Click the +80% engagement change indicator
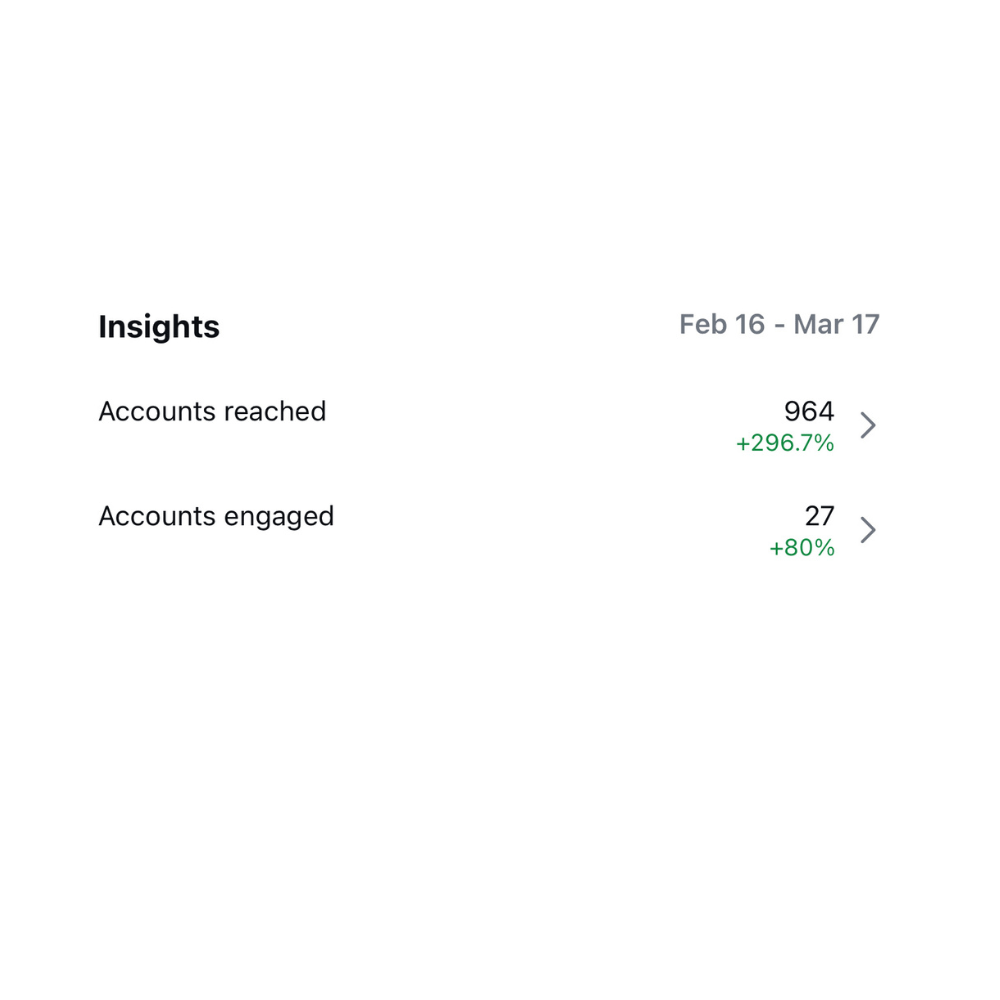1000x1000 pixels. [x=802, y=548]
